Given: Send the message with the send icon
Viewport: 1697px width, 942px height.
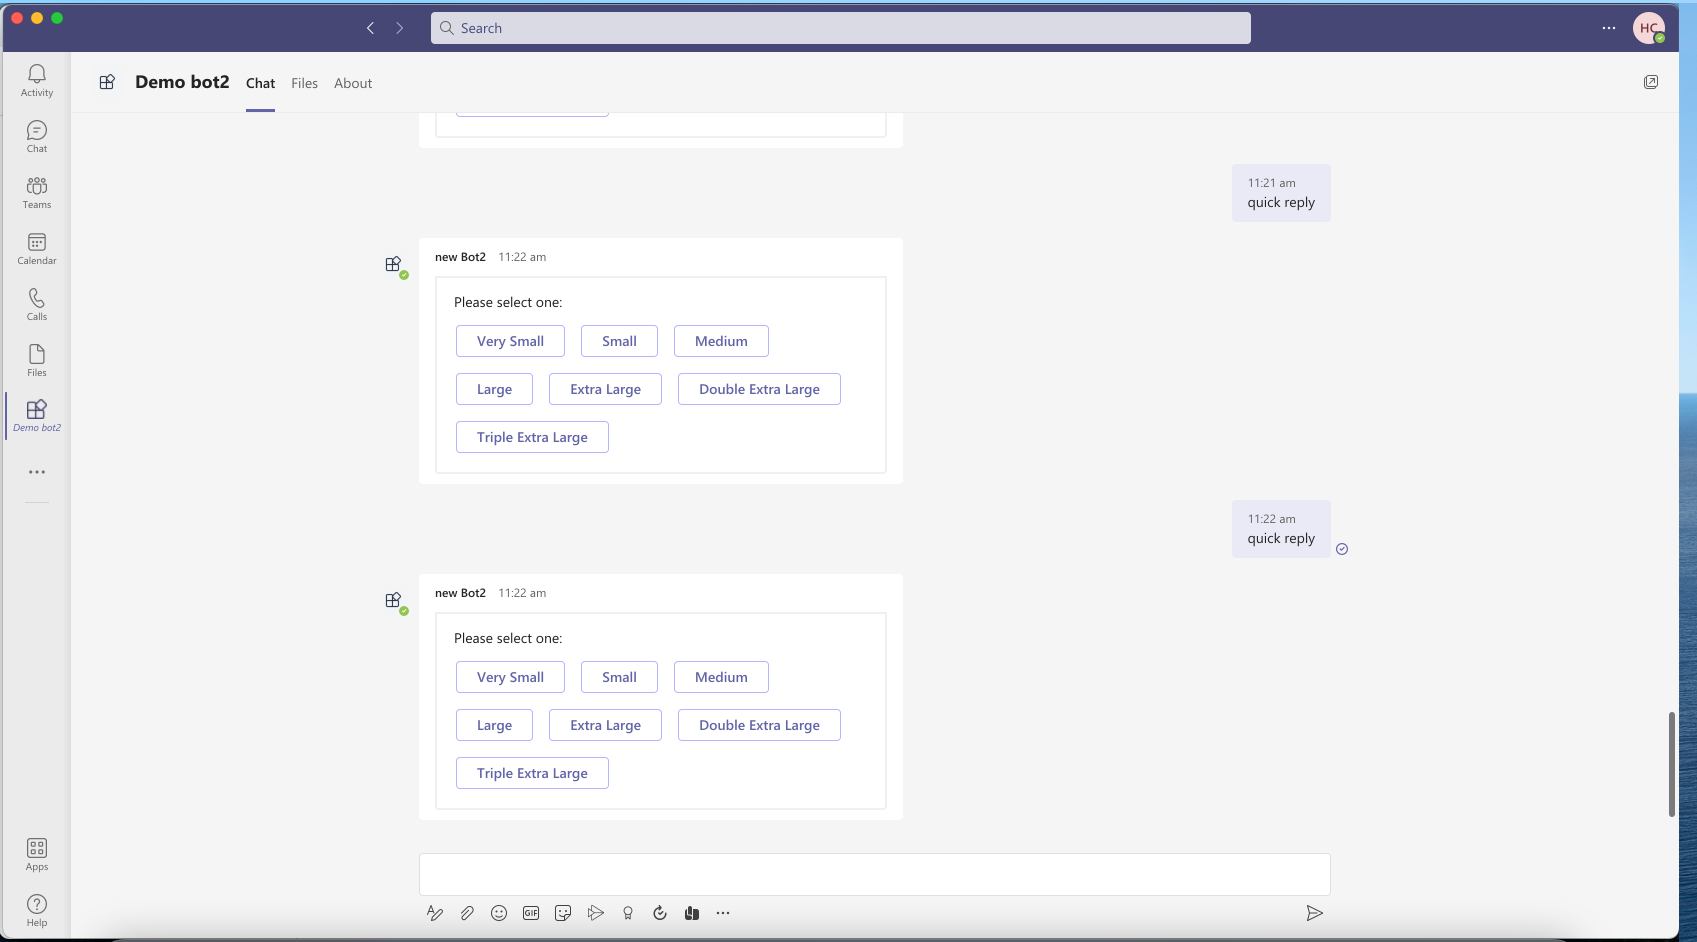Looking at the screenshot, I should tap(1315, 913).
